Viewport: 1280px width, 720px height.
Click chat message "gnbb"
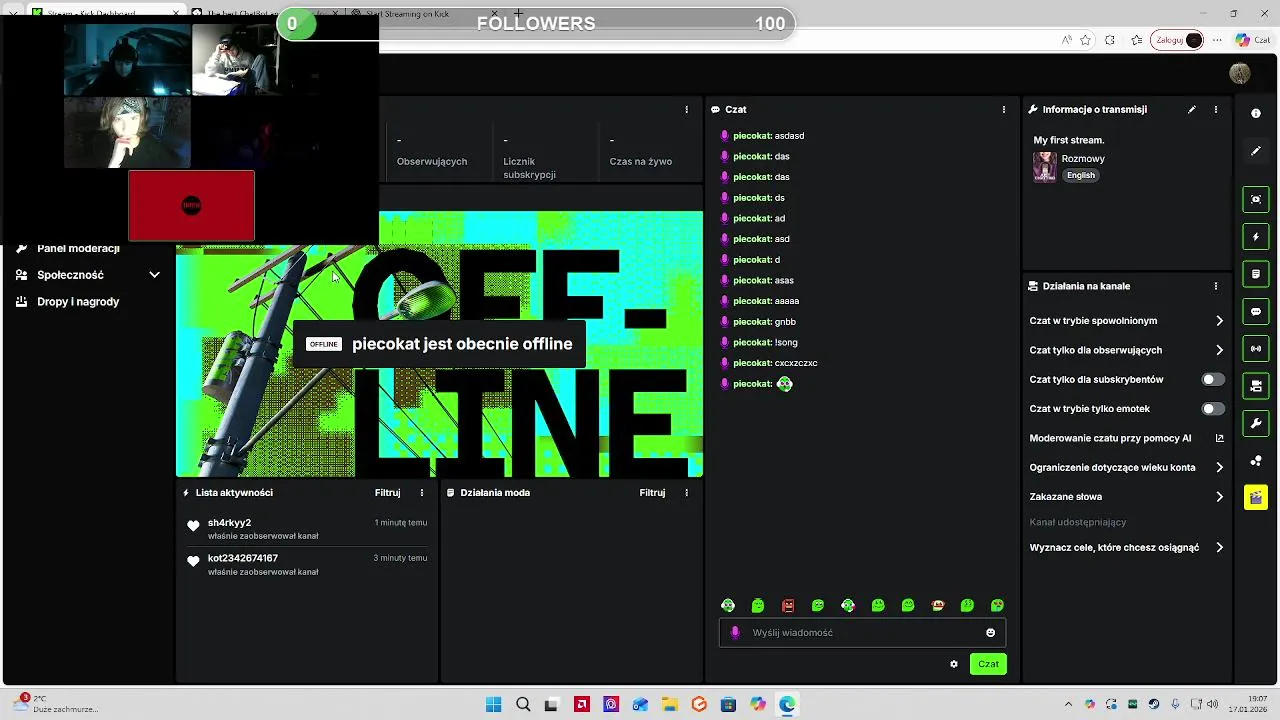click(x=785, y=322)
